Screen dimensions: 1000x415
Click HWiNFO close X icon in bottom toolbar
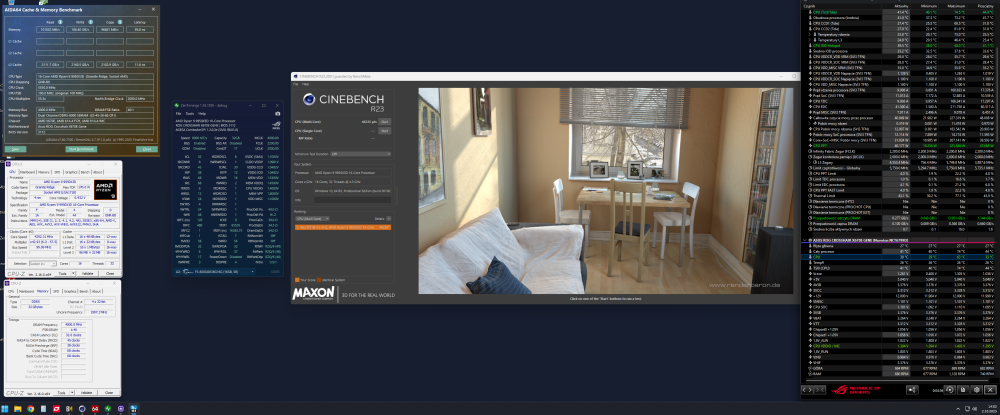point(990,390)
